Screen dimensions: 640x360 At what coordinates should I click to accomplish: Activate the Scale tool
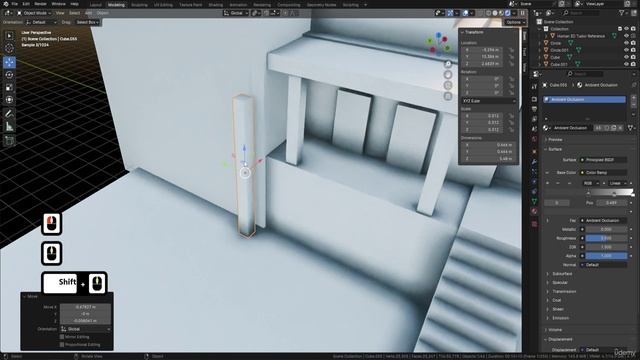click(x=9, y=87)
